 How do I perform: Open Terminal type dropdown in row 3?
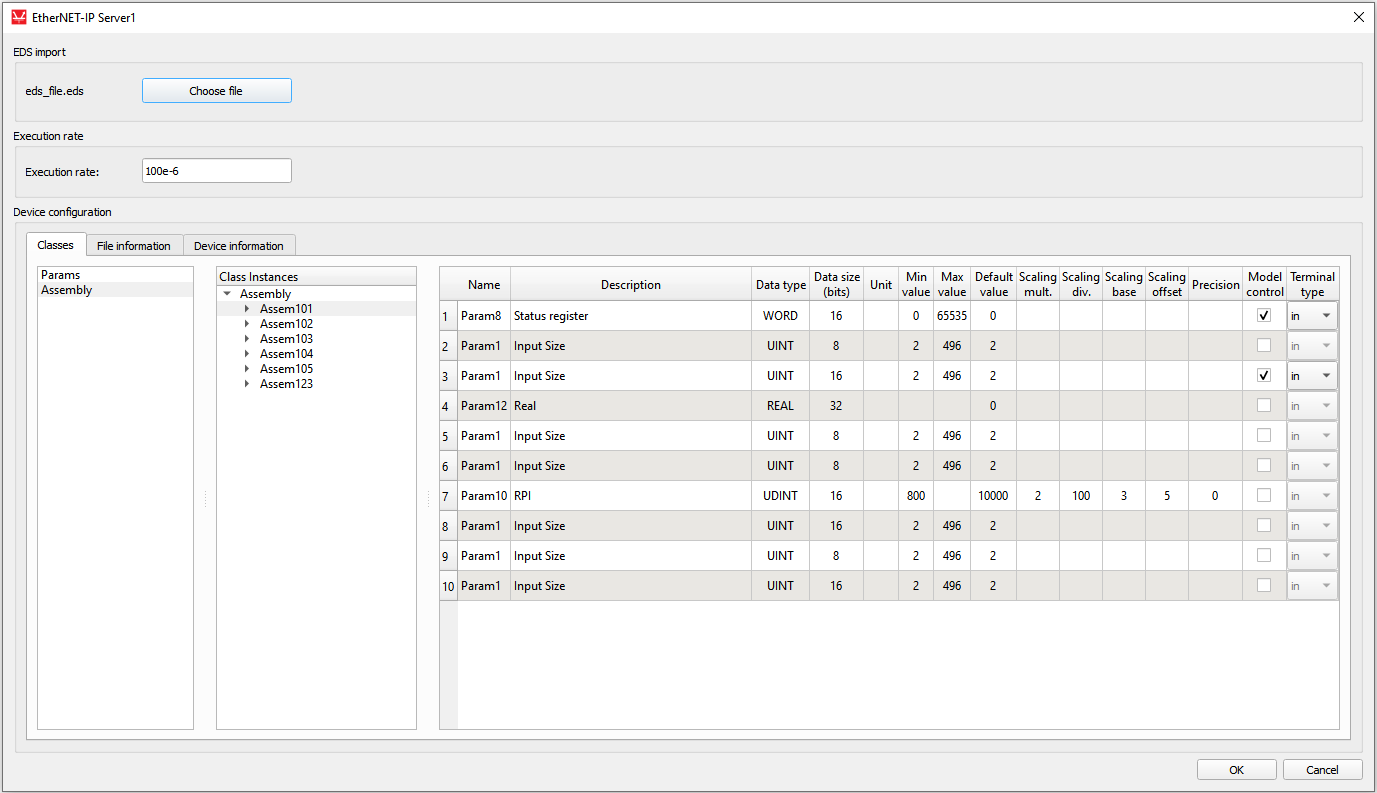click(1312, 376)
